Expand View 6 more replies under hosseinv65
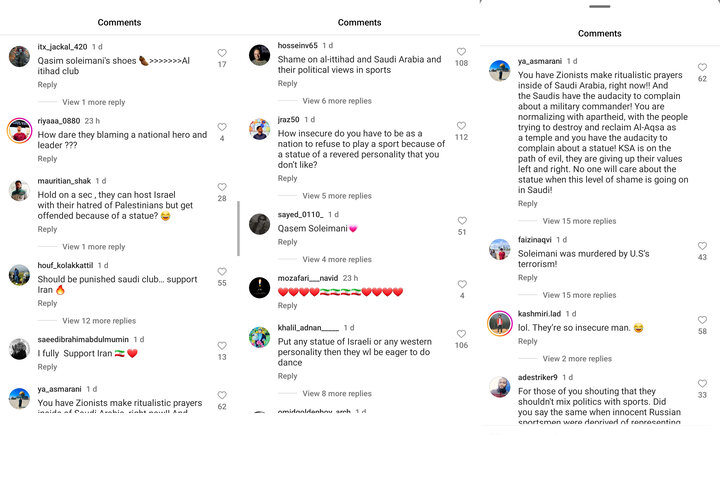This screenshot has height=480, width=720. [337, 101]
